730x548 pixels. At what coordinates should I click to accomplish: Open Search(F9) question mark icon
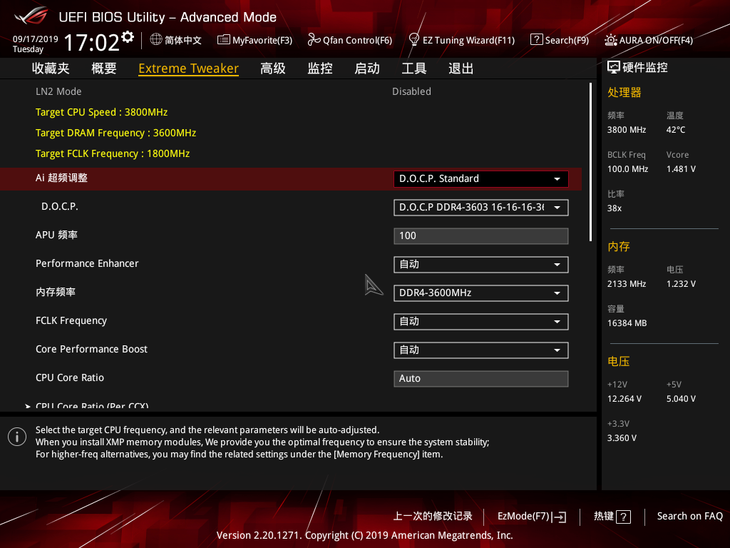536,40
